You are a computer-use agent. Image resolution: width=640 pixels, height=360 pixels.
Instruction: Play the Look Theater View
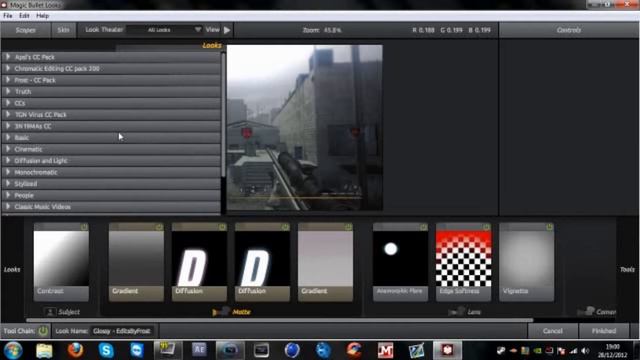click(227, 30)
